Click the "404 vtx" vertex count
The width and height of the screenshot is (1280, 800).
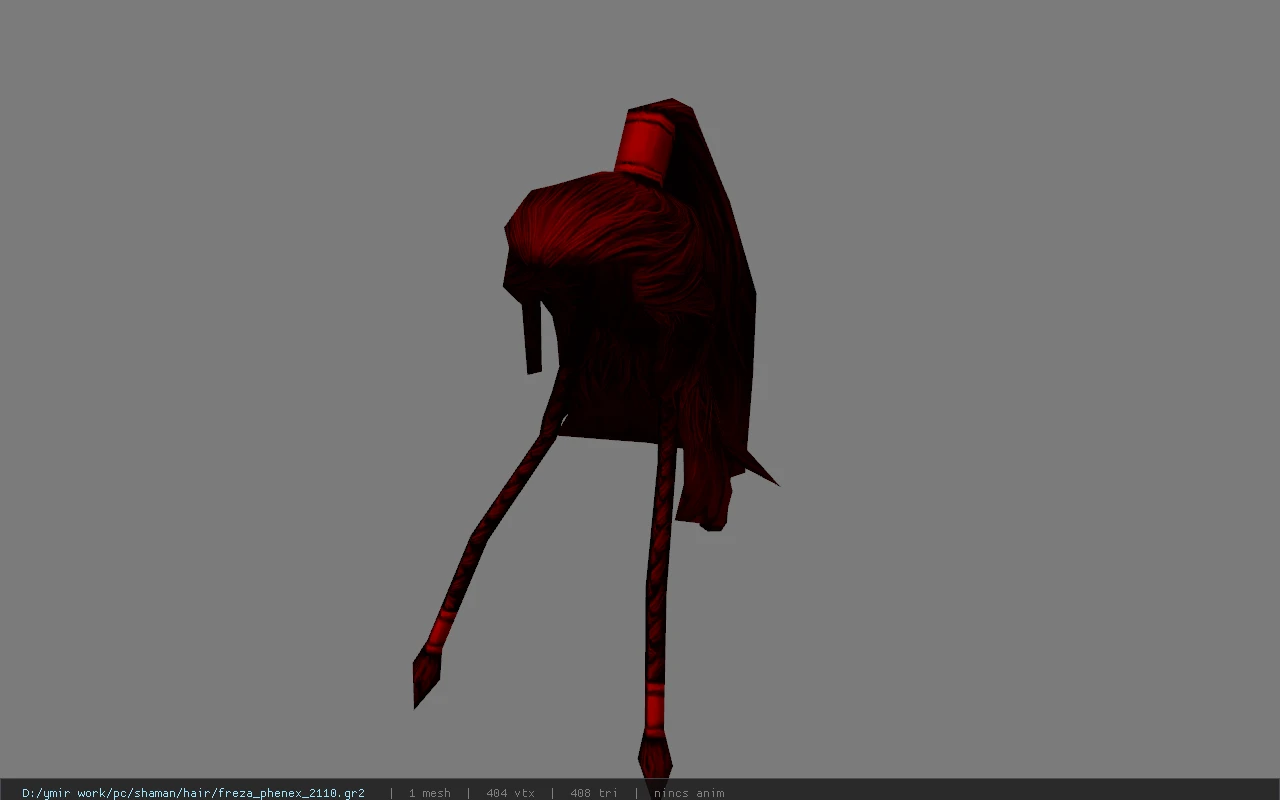coord(510,793)
